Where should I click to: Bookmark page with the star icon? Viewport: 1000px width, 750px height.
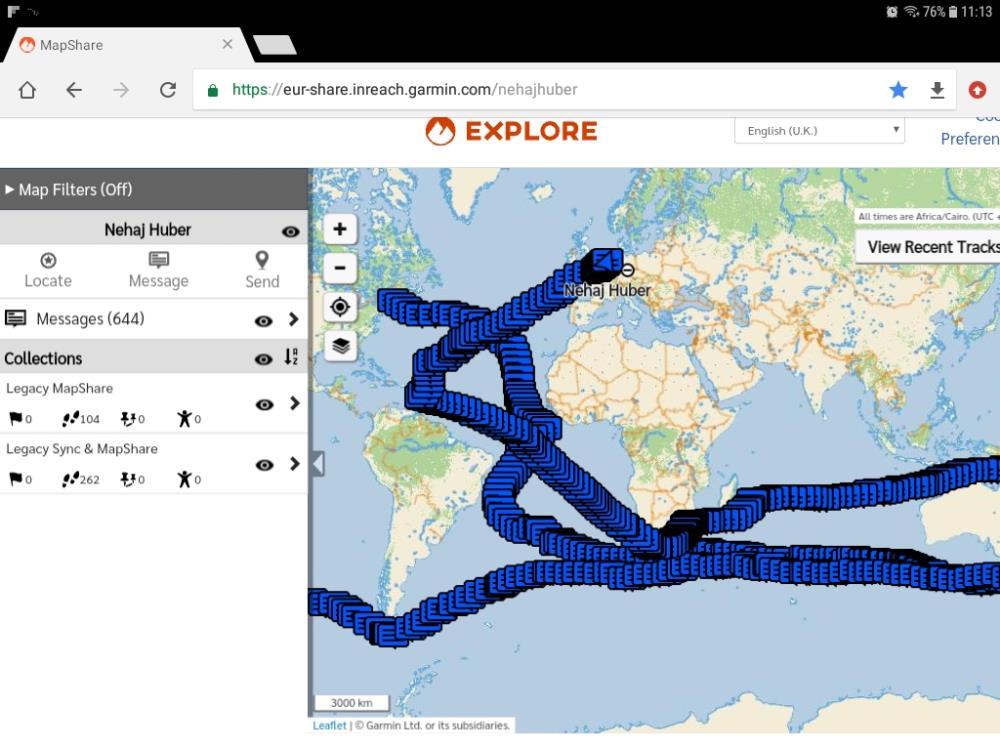point(898,90)
